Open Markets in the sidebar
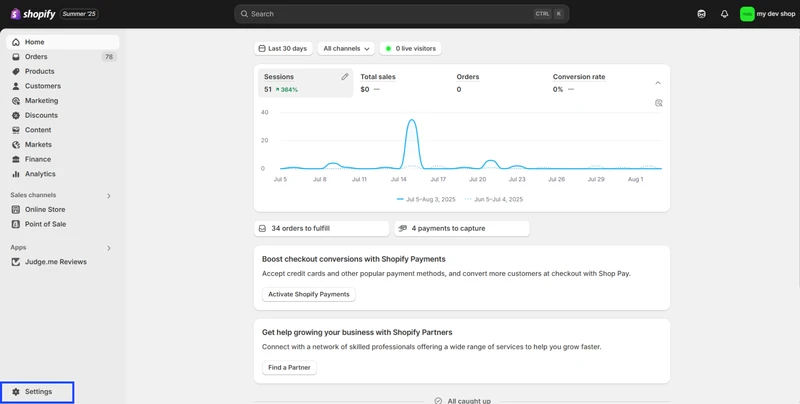 coord(63,144)
